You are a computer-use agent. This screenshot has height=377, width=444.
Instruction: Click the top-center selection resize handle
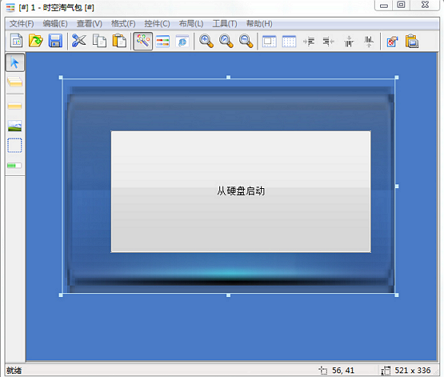tap(228, 77)
